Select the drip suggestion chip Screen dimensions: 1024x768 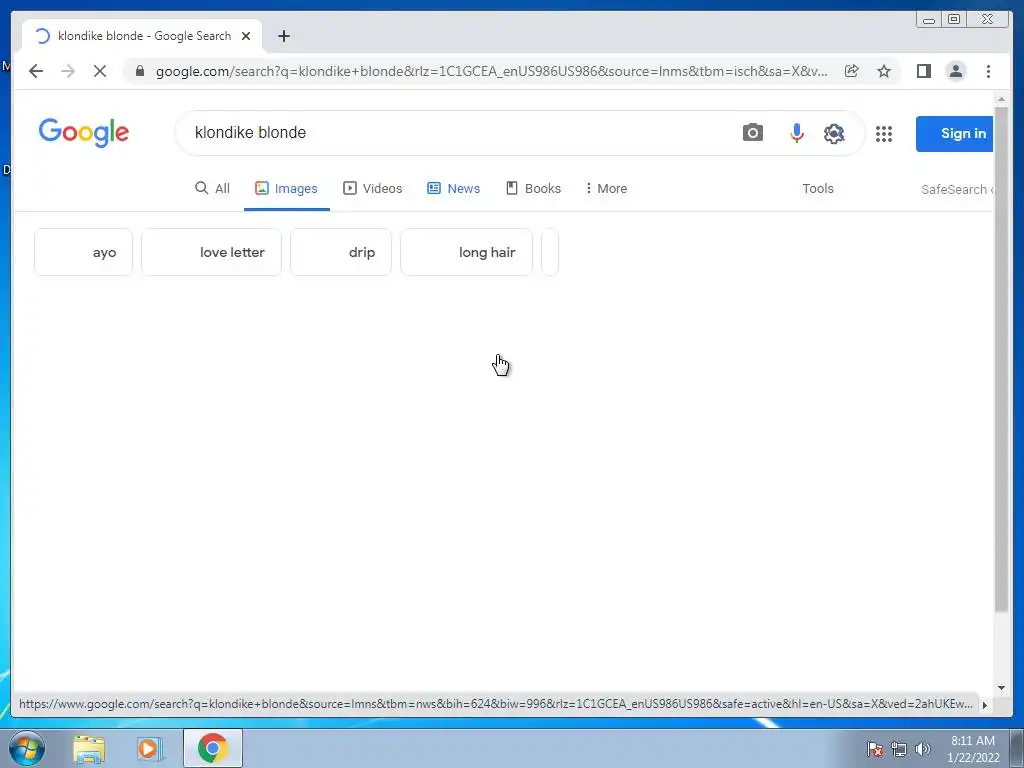341,252
